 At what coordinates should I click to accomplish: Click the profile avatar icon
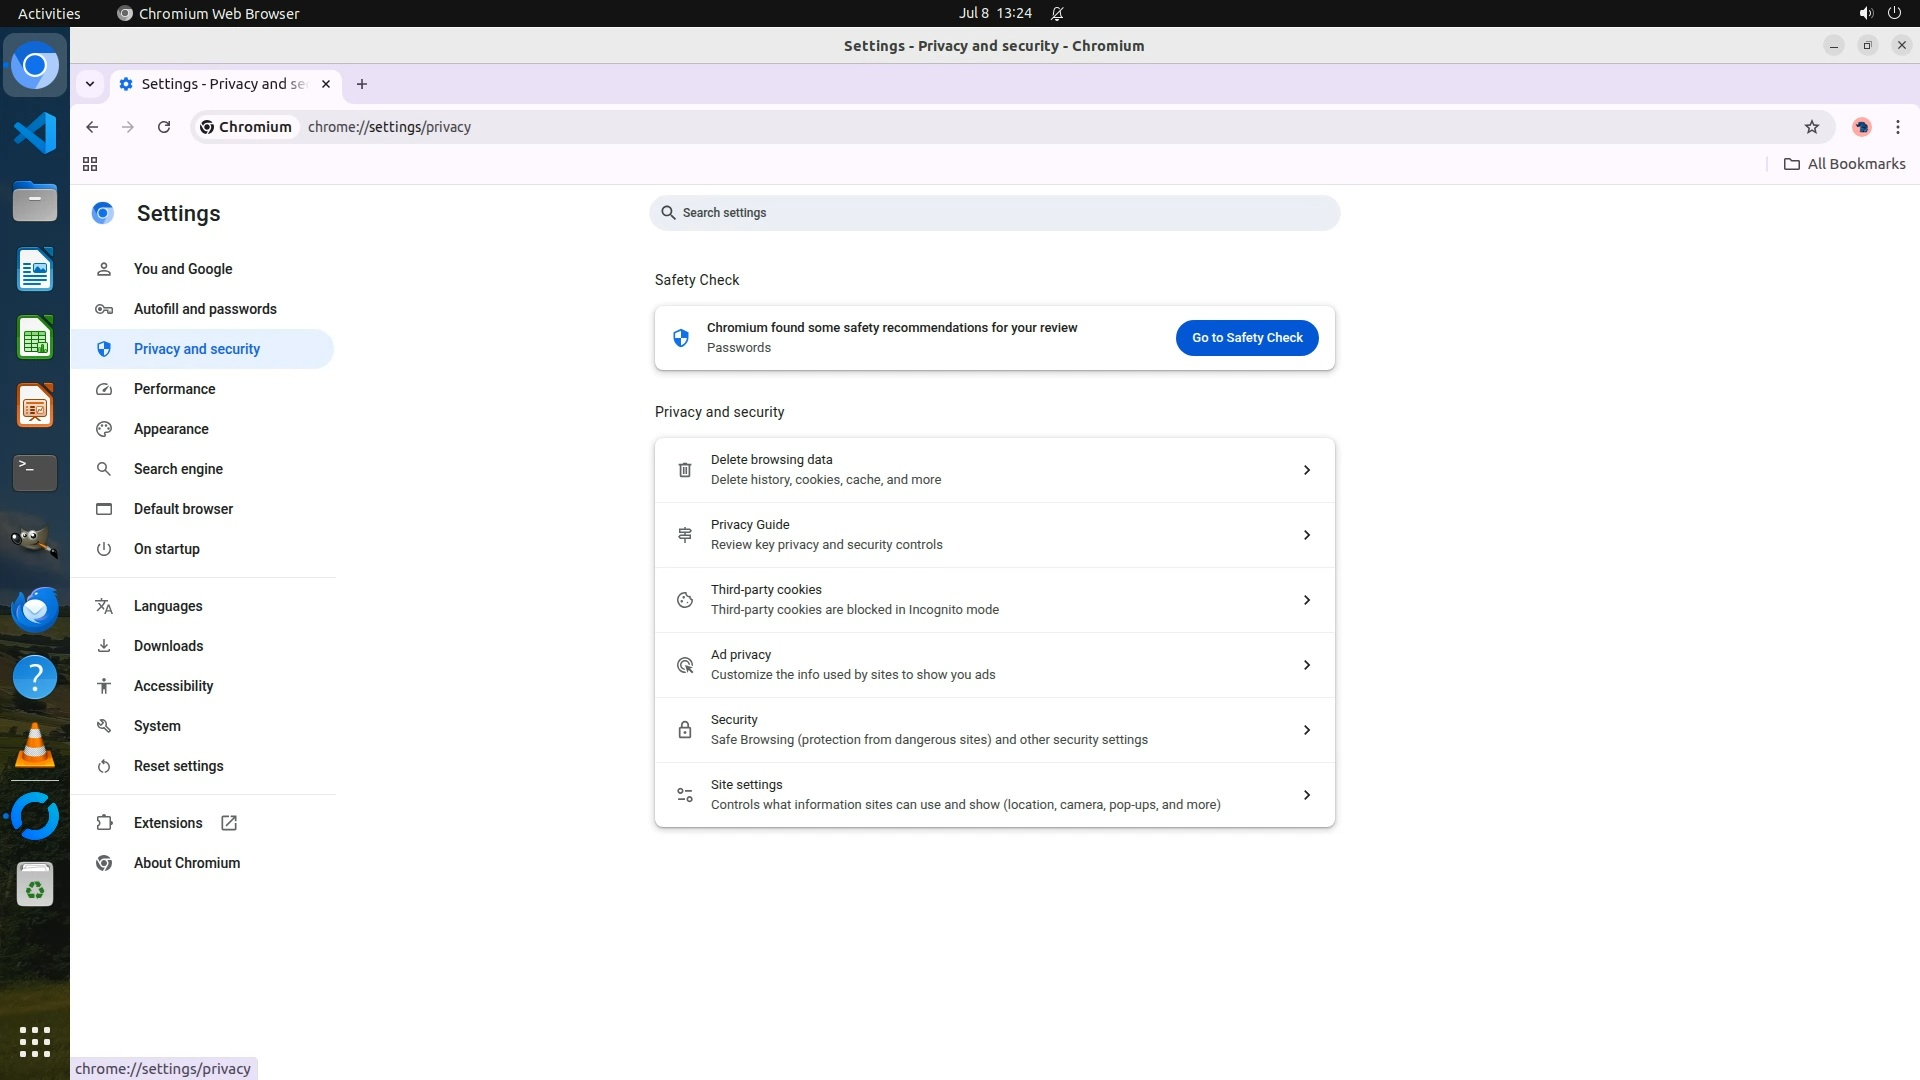(x=1861, y=127)
